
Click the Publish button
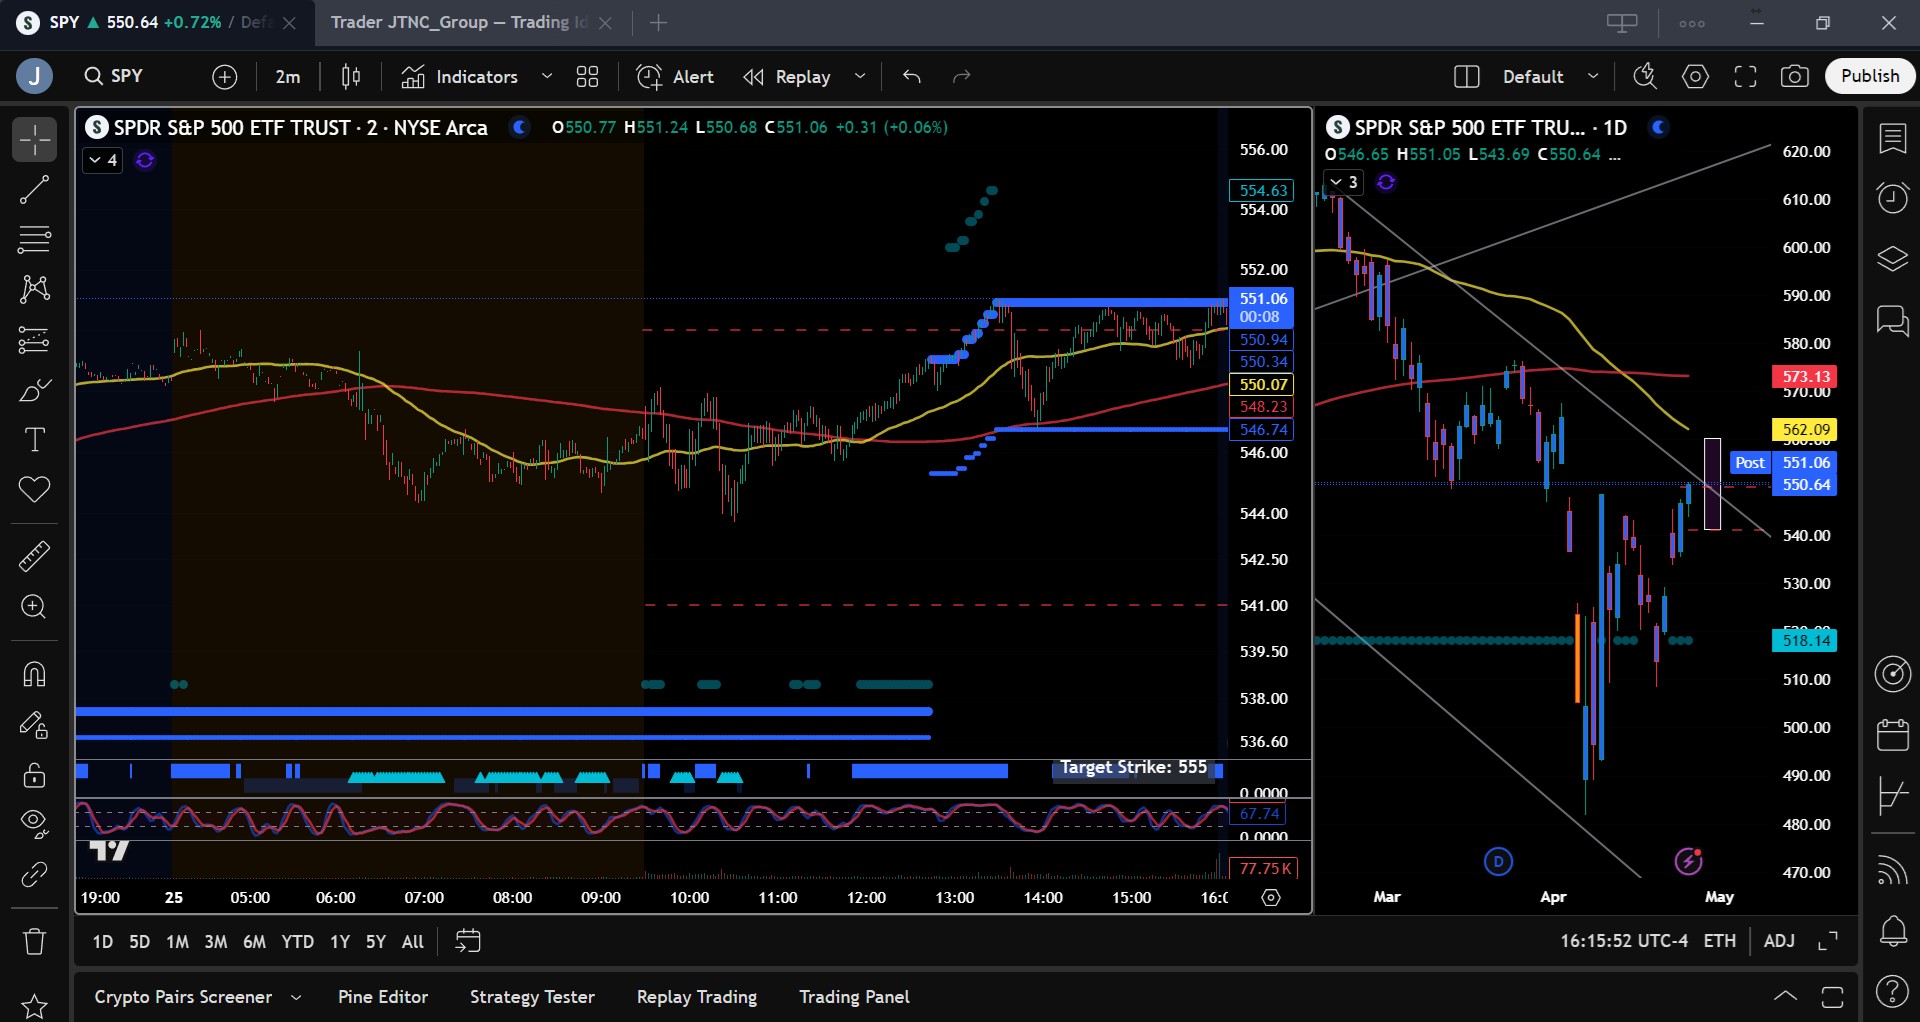(x=1869, y=76)
